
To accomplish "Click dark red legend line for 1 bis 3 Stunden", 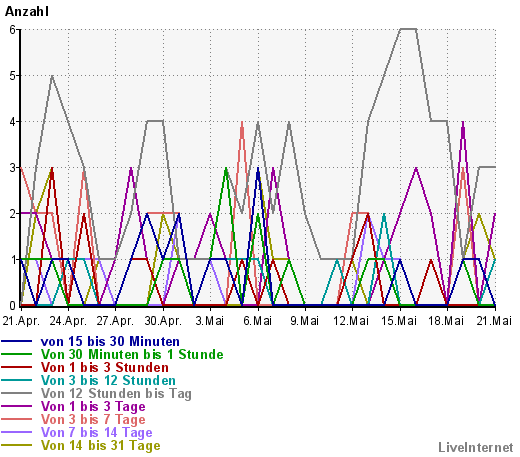I will click(x=17, y=367).
